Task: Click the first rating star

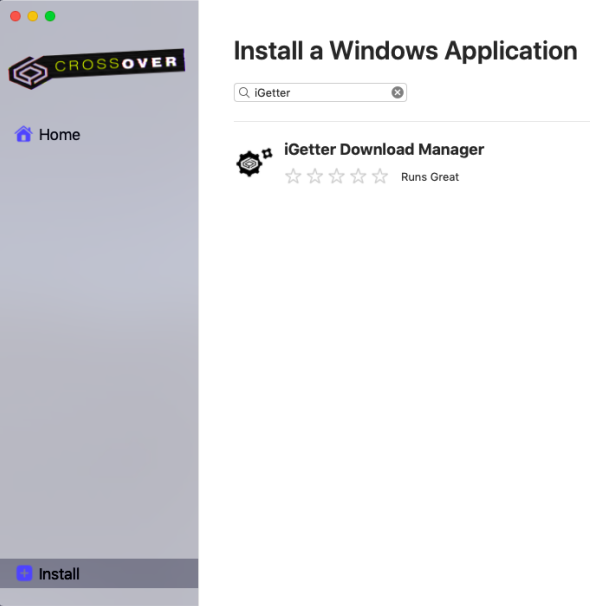Action: tap(293, 176)
